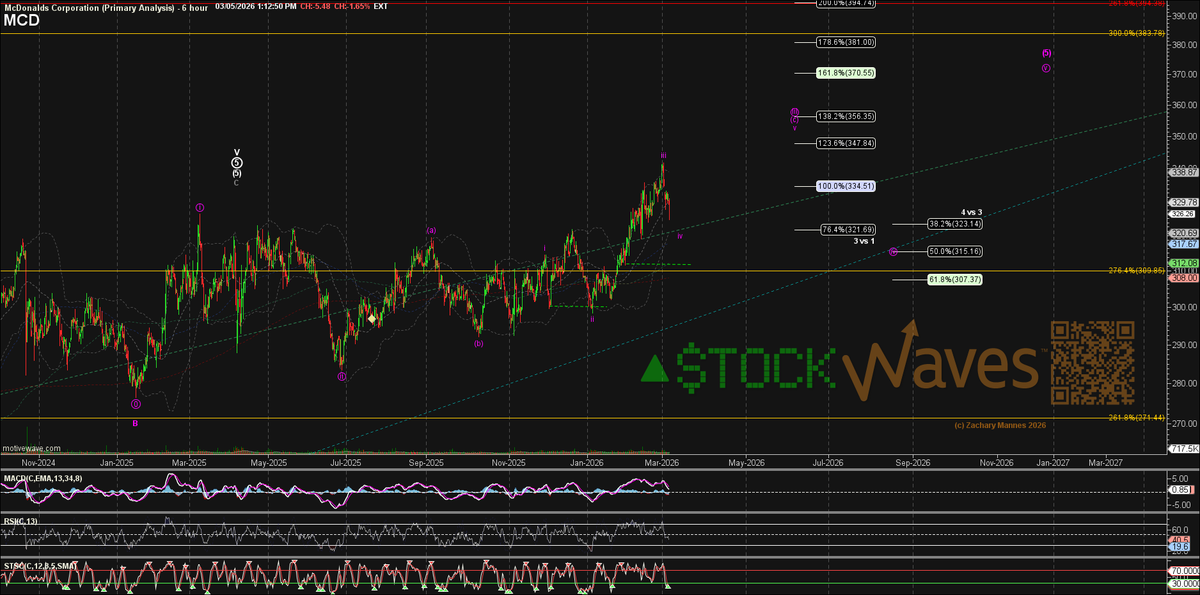
Task: Select the 61.8%(307.37) retracement label
Action: pyautogui.click(x=956, y=279)
